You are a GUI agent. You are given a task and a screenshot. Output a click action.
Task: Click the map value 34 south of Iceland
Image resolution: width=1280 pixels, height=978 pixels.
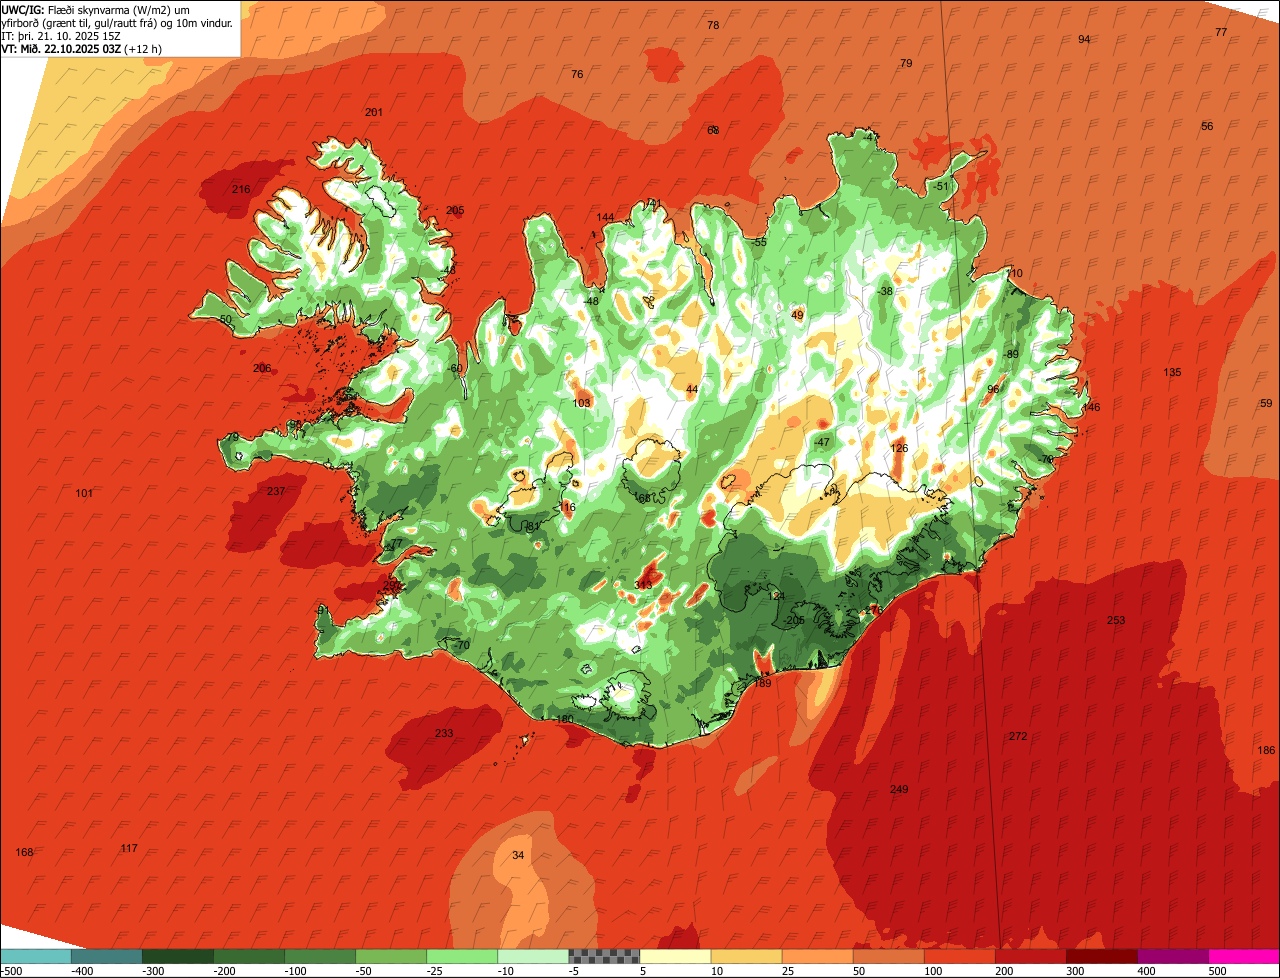click(x=517, y=855)
